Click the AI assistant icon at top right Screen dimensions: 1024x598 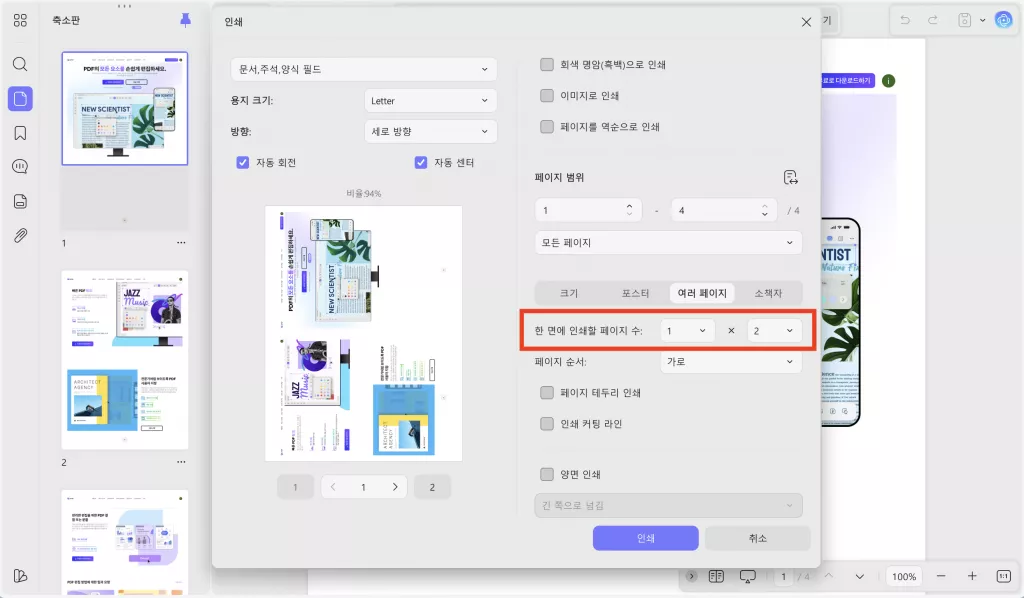(x=1005, y=19)
